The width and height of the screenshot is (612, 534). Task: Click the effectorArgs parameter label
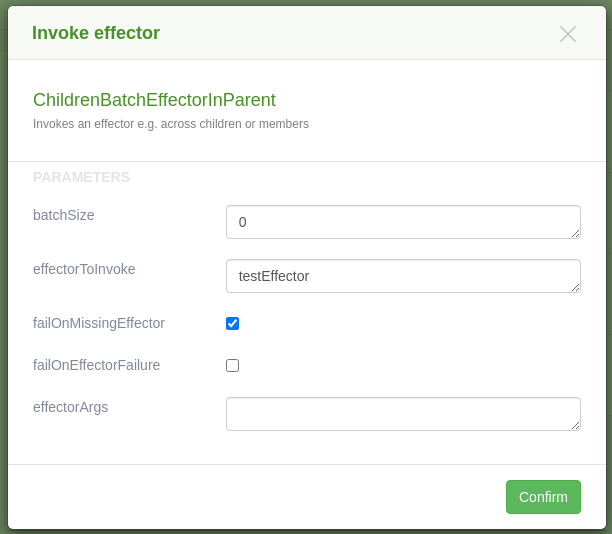(x=70, y=407)
